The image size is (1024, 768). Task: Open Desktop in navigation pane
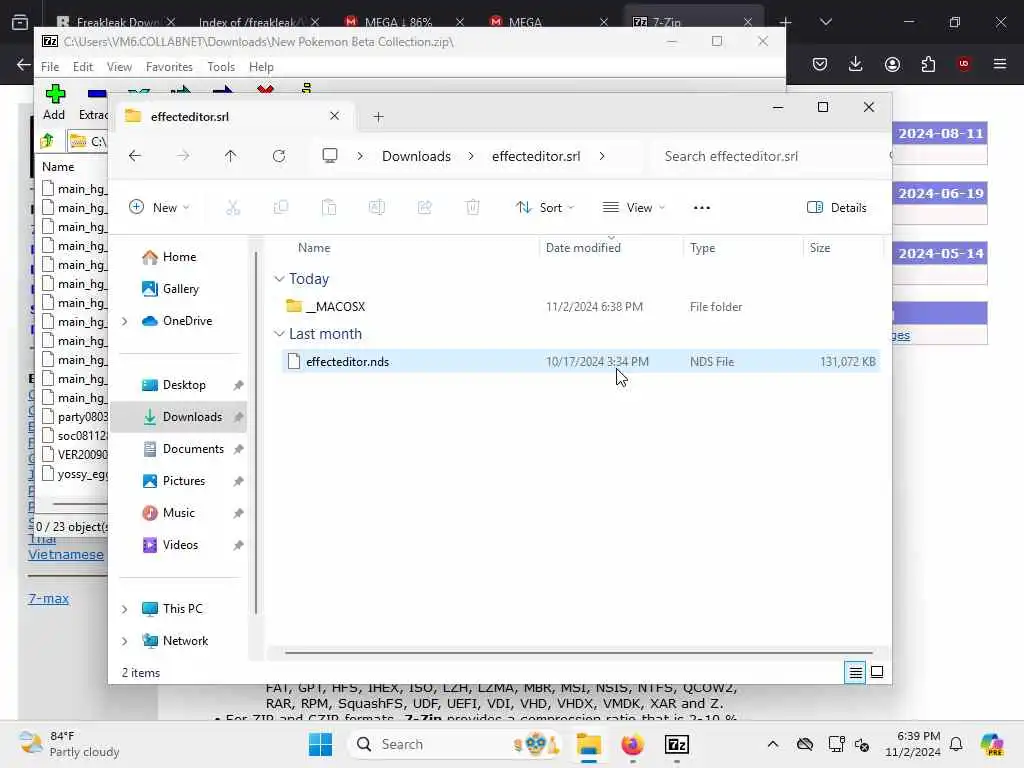[x=184, y=385]
